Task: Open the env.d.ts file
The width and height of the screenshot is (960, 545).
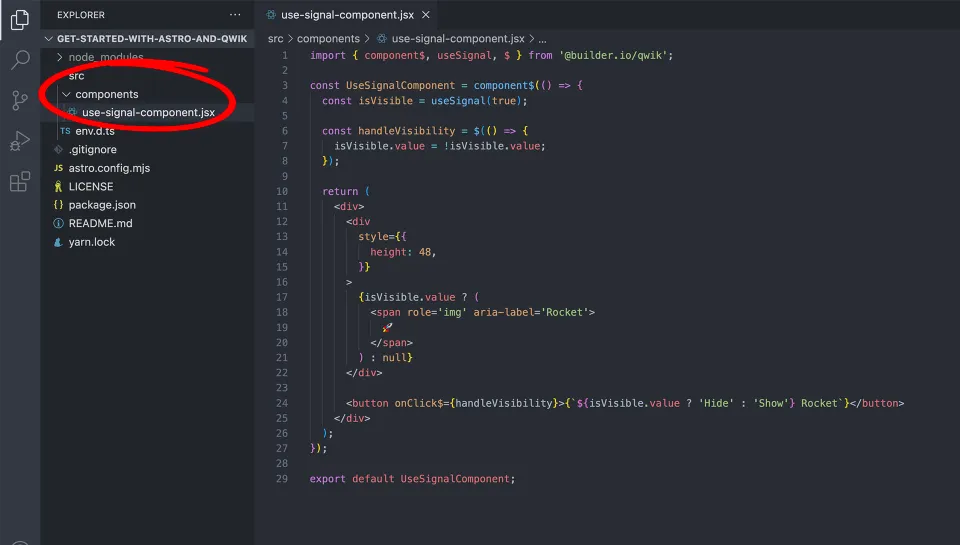Action: [95, 131]
